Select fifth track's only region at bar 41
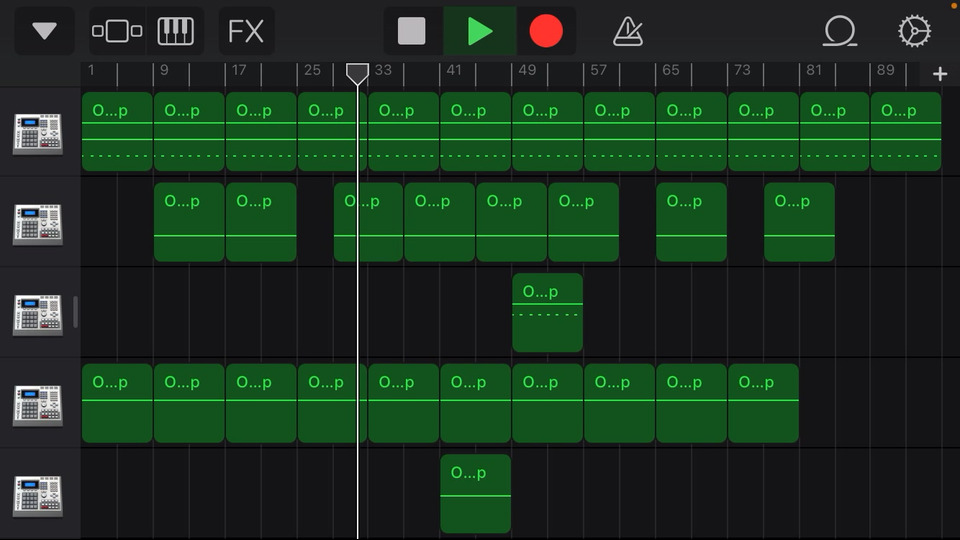The width and height of the screenshot is (960, 540). [x=476, y=494]
